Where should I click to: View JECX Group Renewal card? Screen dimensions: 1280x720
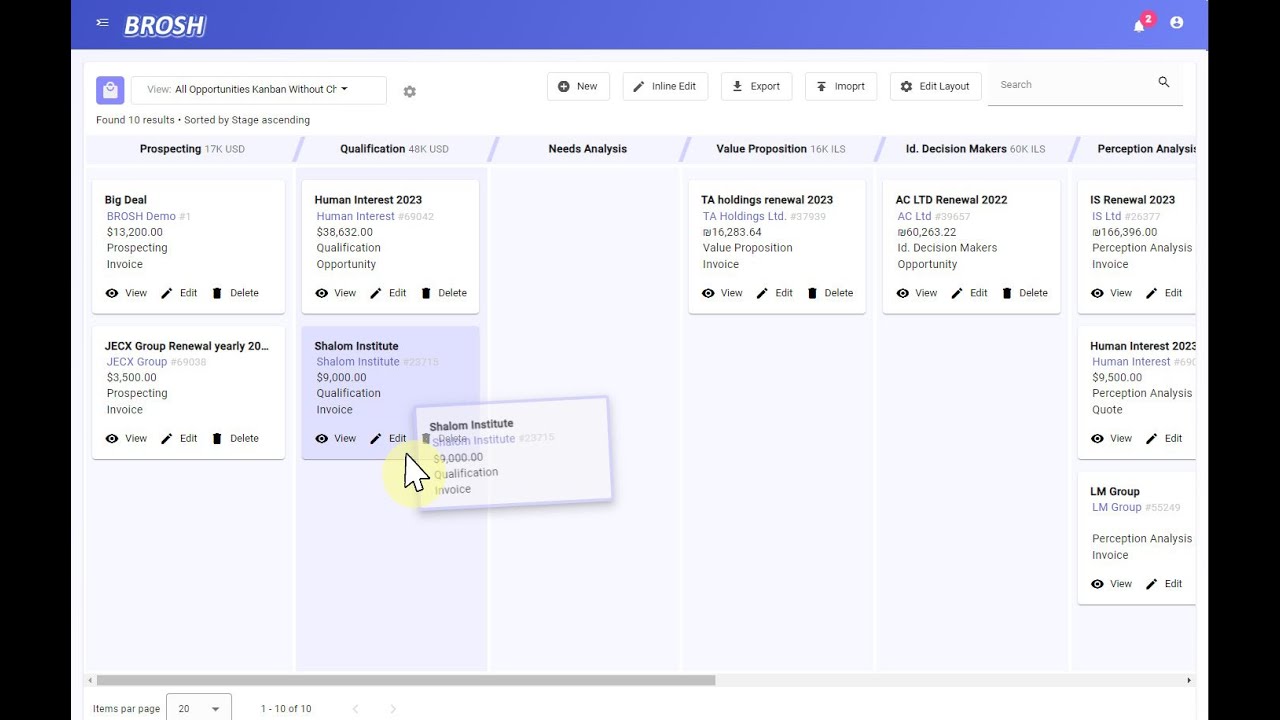[126, 438]
